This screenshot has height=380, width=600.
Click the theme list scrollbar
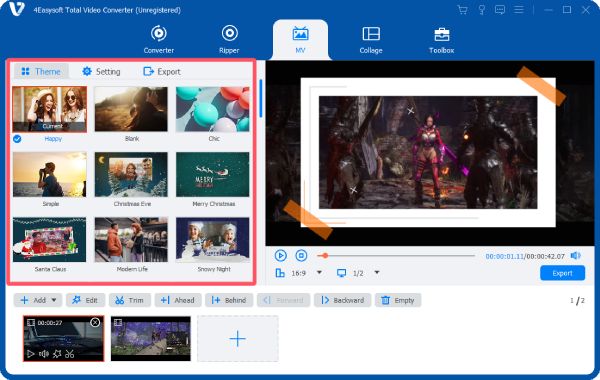click(261, 98)
